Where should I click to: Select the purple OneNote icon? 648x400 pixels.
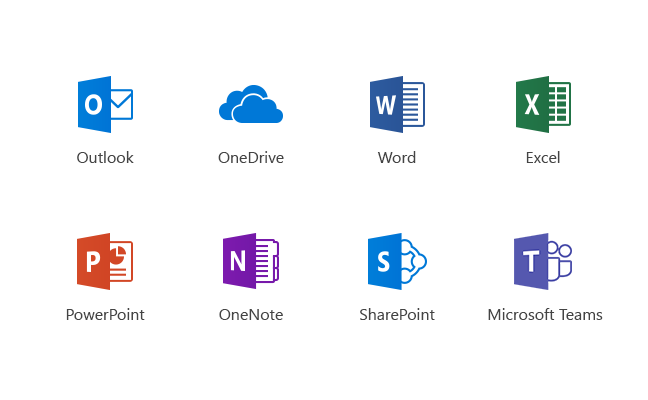tap(250, 262)
